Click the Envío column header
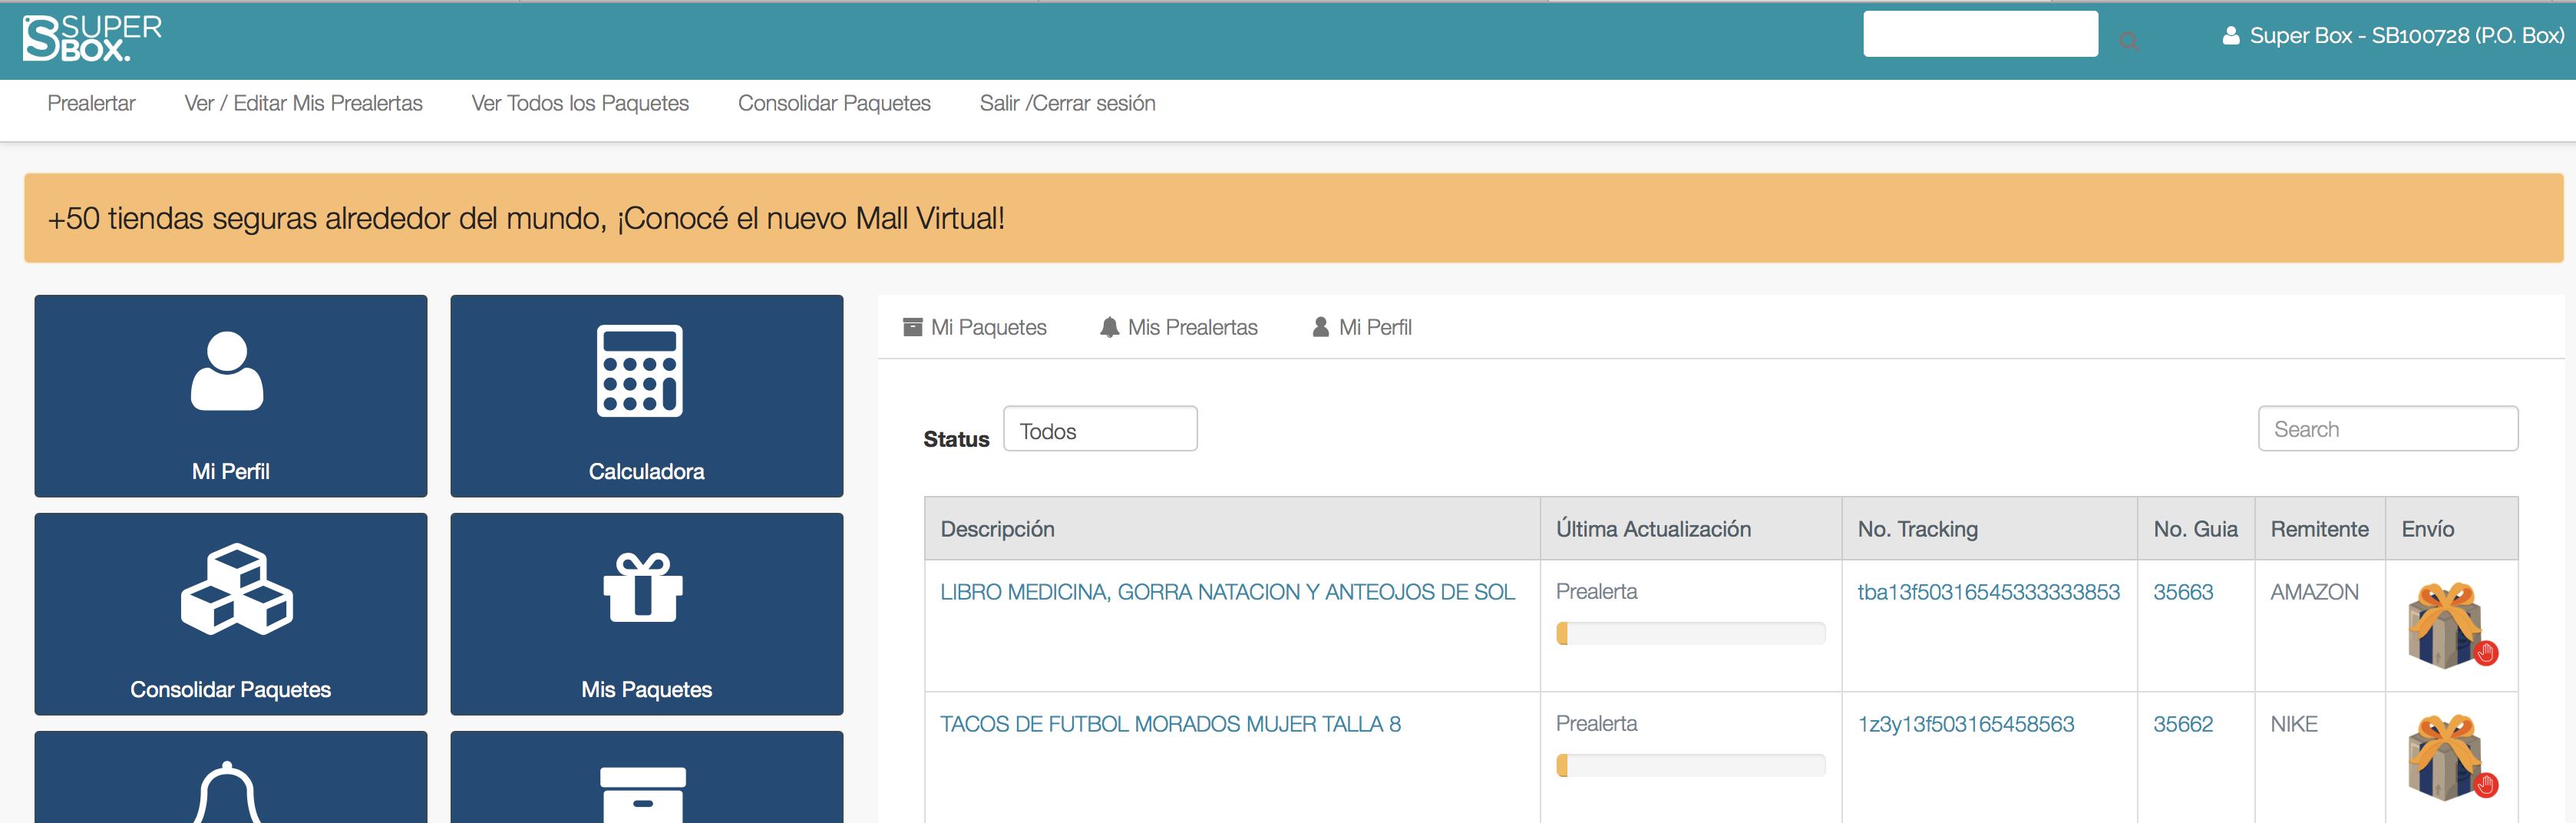The height and width of the screenshot is (823, 2576). coord(2451,529)
